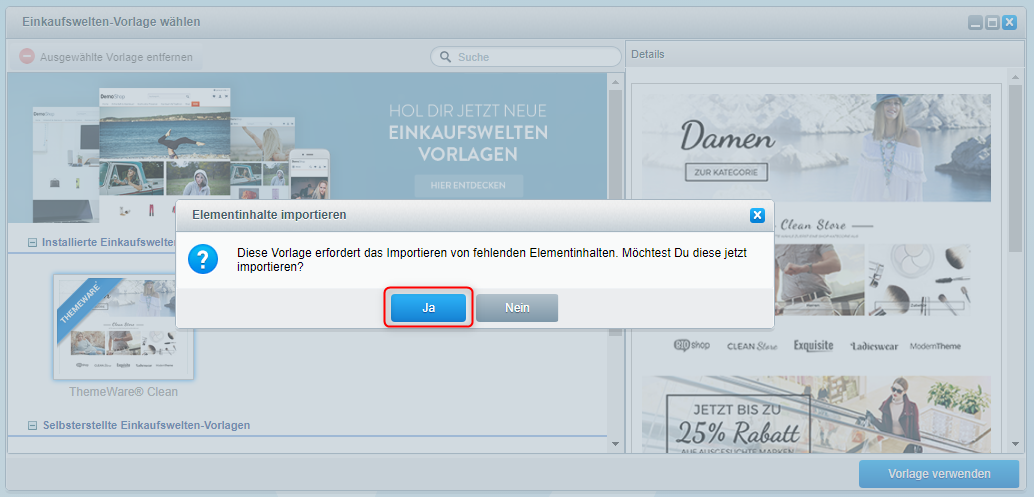The height and width of the screenshot is (497, 1034).
Task: Click the Ladieswear logo in preview
Action: pos(874,347)
